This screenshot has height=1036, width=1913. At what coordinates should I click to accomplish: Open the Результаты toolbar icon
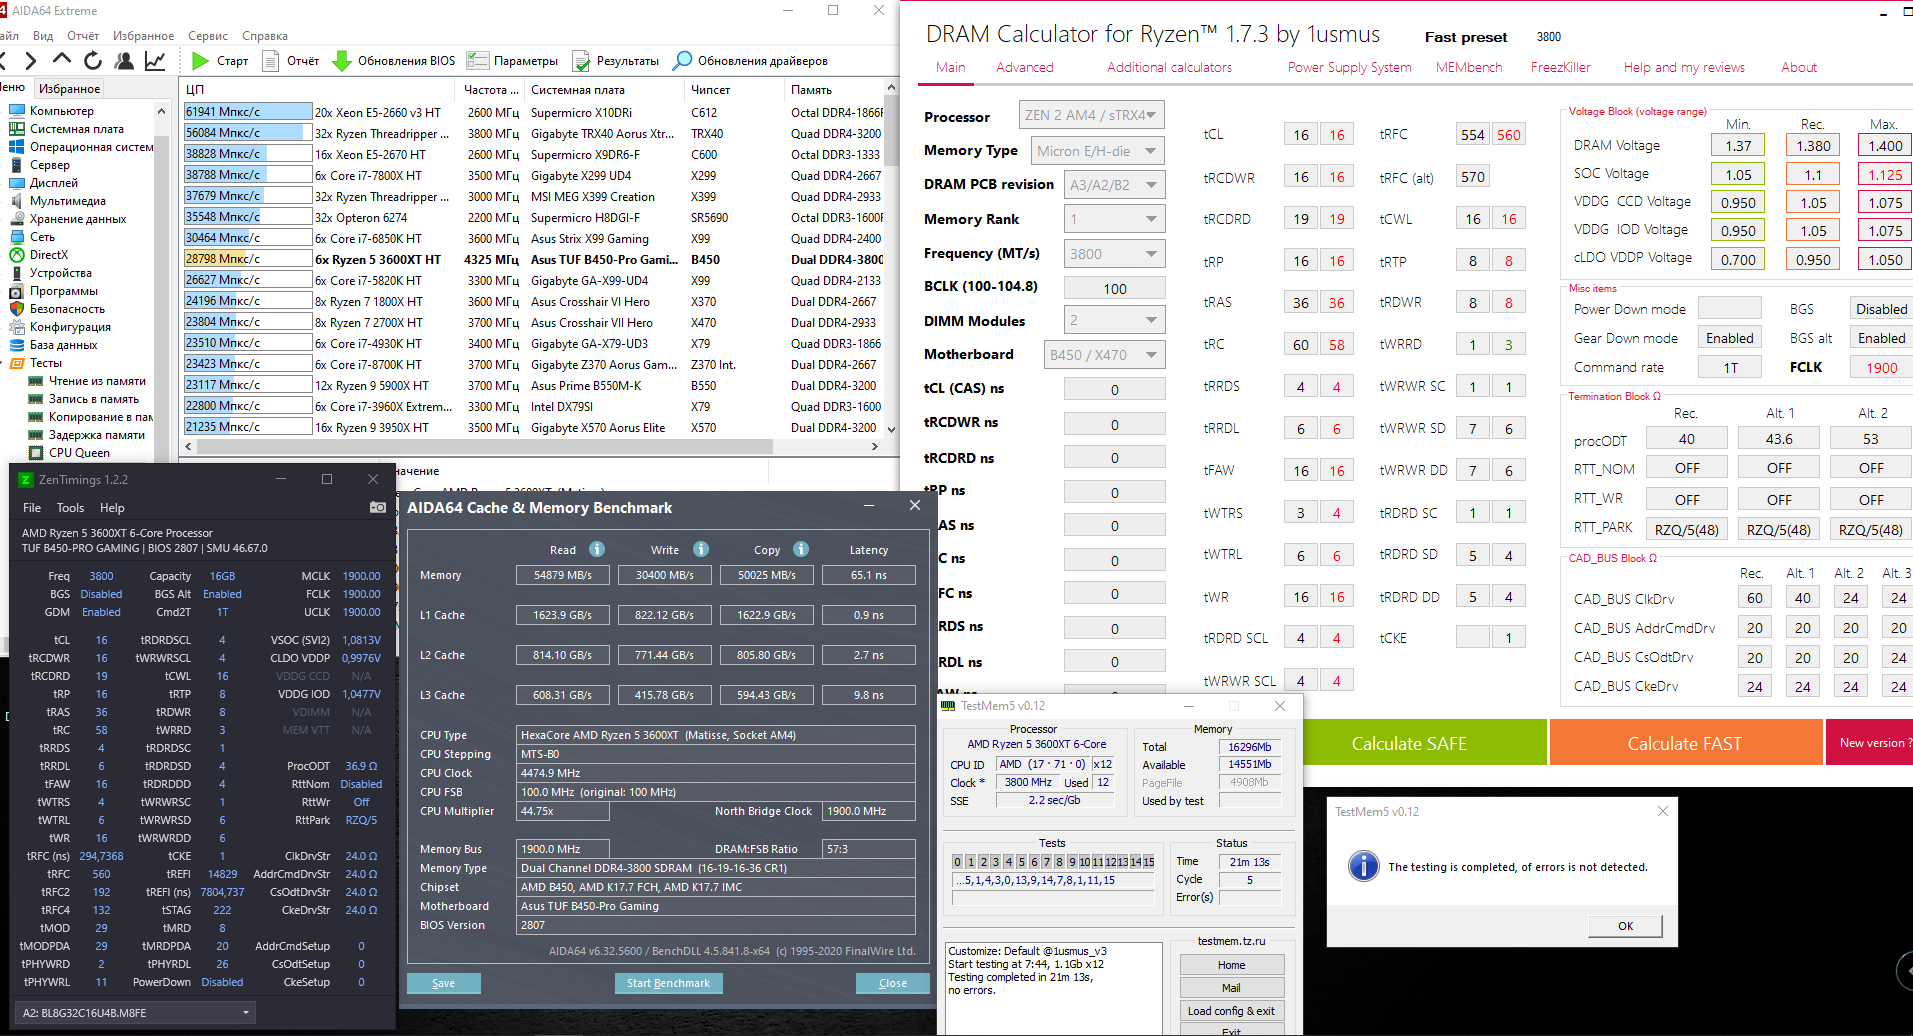[x=581, y=61]
